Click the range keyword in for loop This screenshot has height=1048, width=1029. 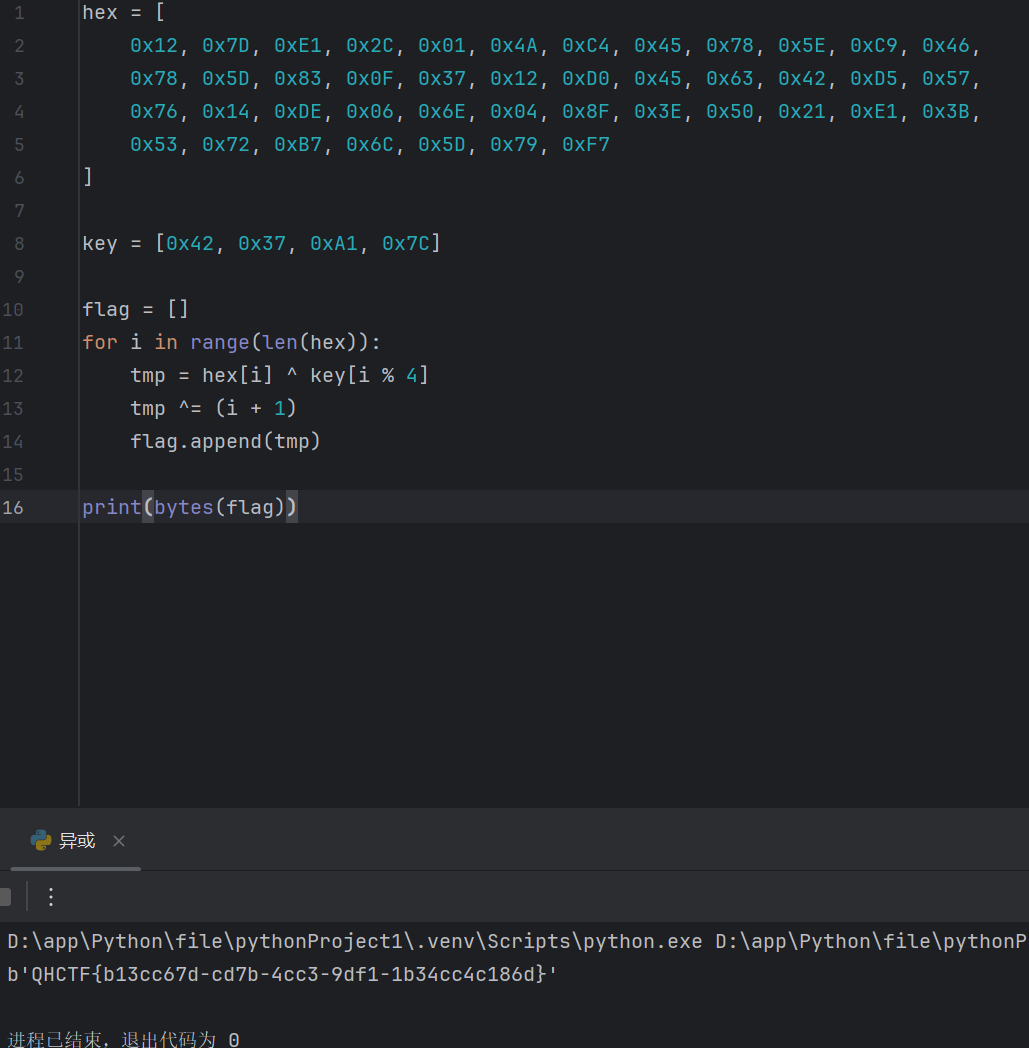[x=219, y=342]
